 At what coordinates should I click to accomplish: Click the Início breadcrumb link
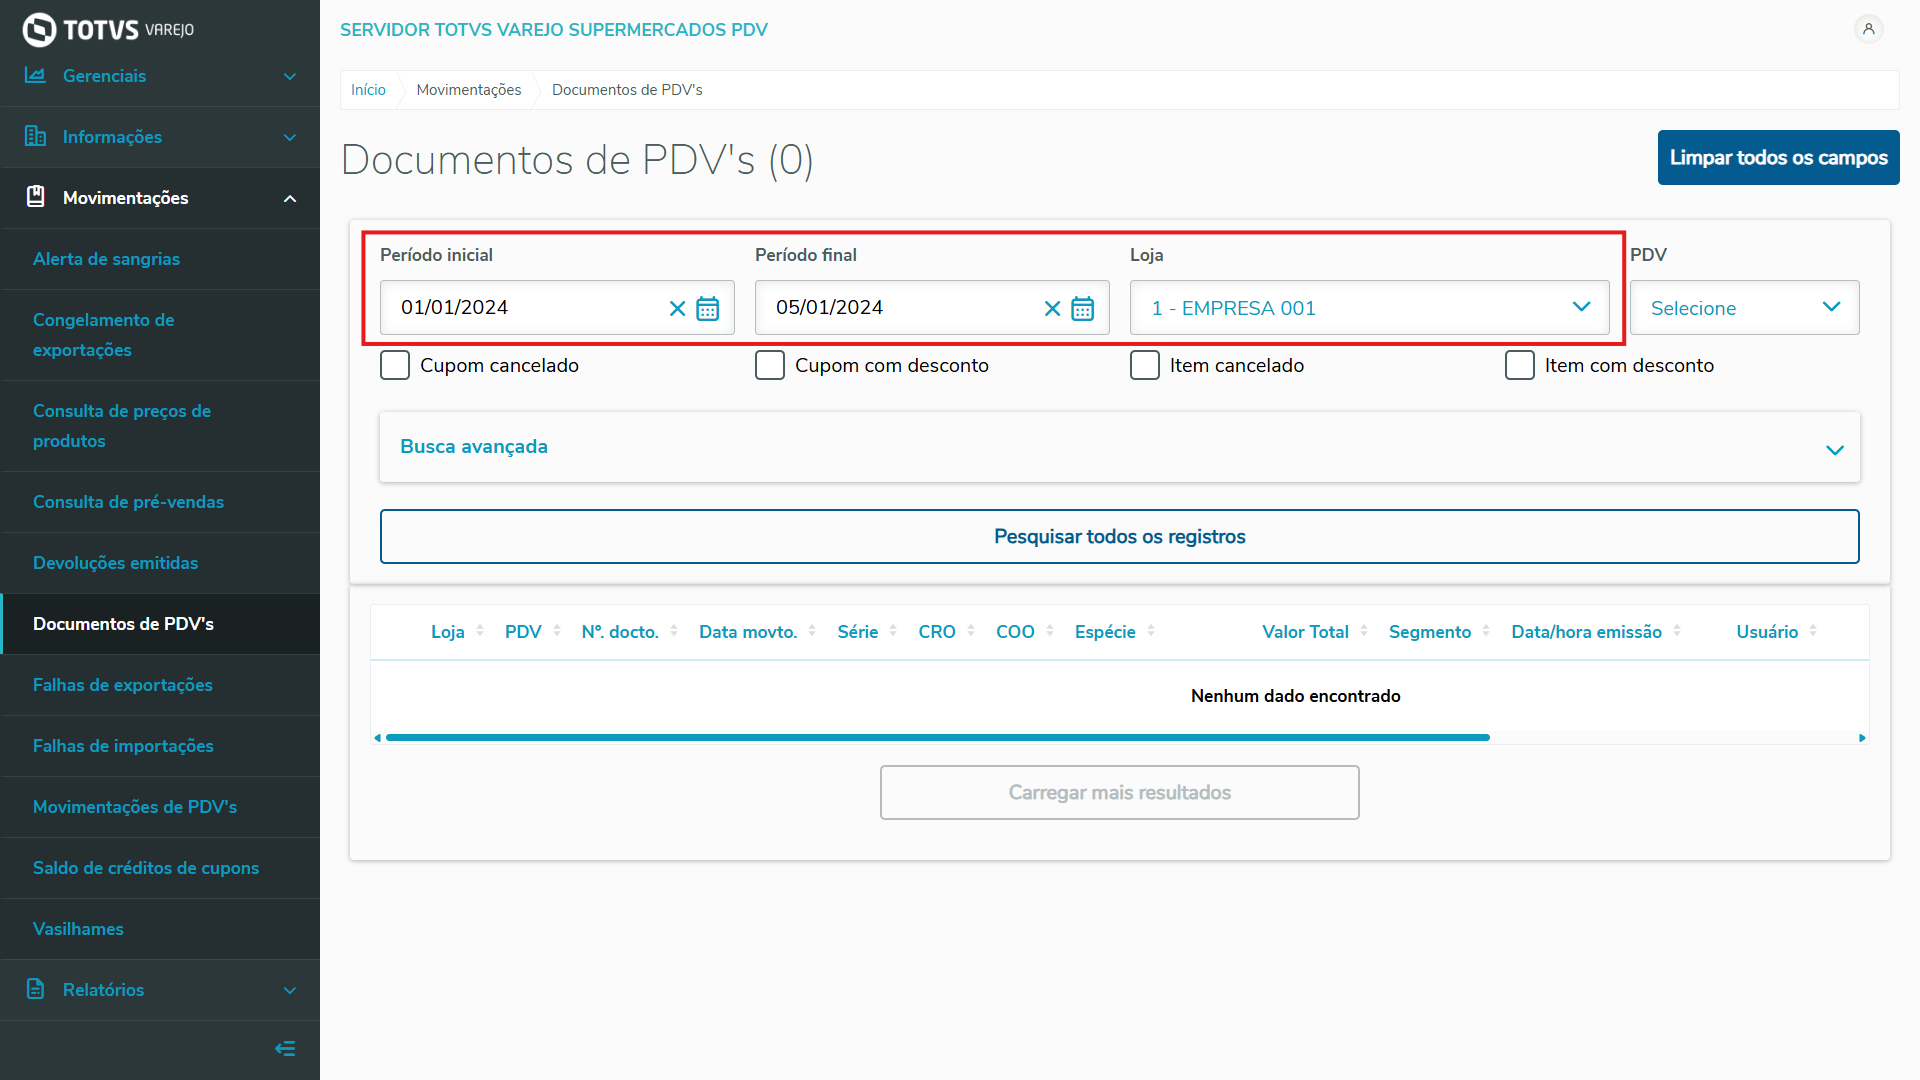pos(368,90)
